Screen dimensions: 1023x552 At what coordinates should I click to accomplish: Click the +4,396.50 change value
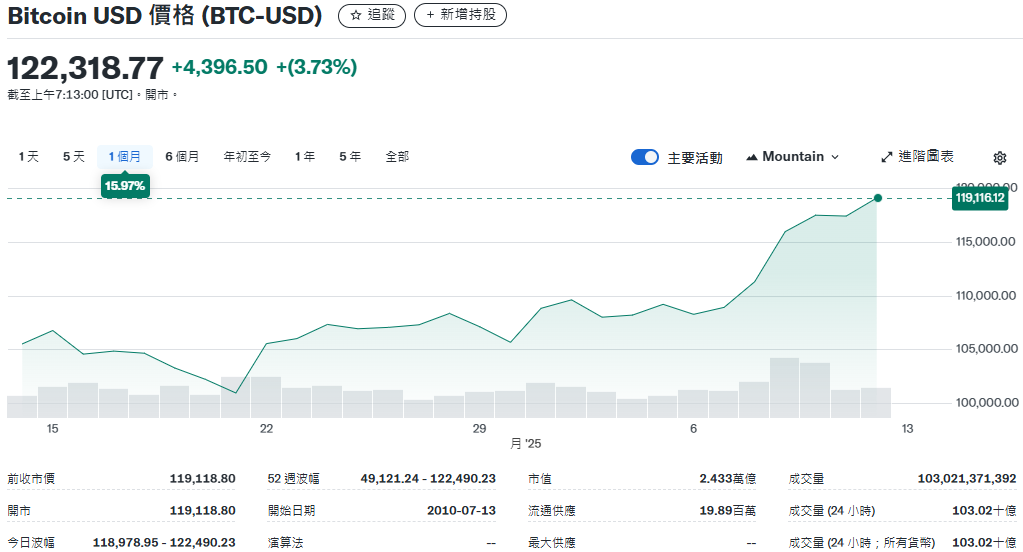220,67
